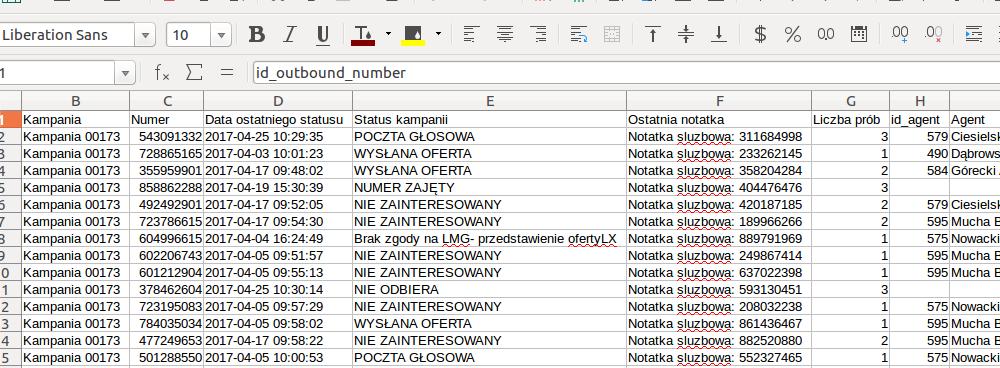Image resolution: width=1000 pixels, height=368 pixels.
Task: Select cell '2017-04-25 10:30:14'
Action: 278,290
